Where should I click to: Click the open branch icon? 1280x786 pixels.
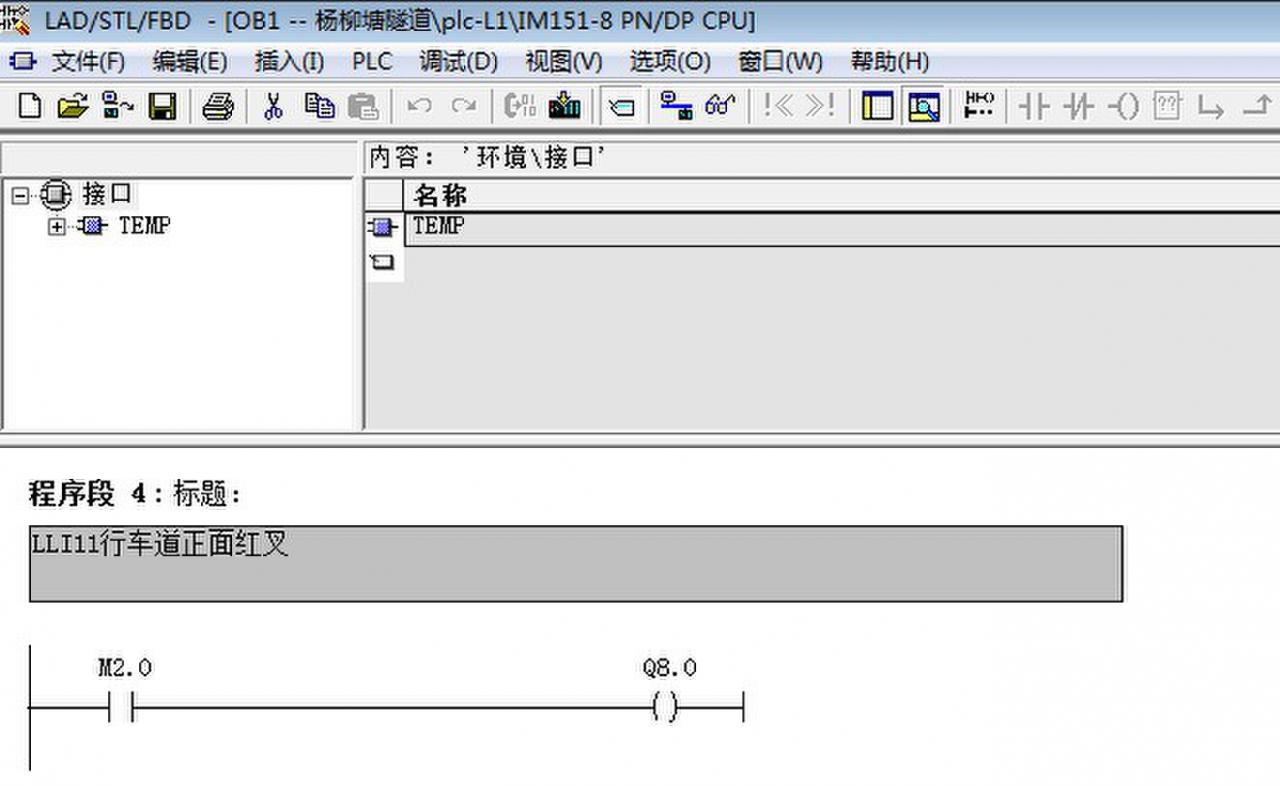coord(1211,107)
